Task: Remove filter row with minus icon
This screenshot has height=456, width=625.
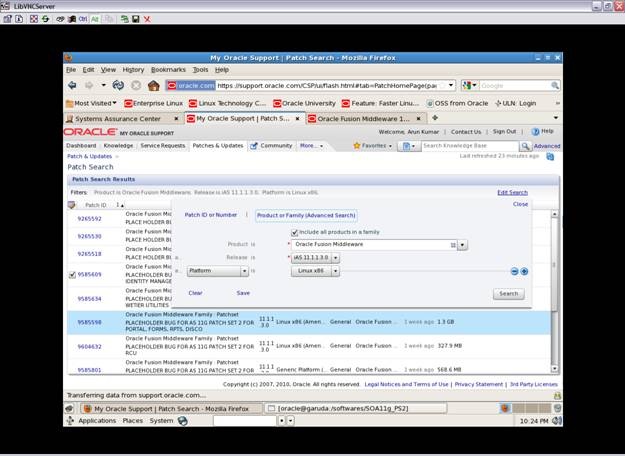Action: point(514,271)
